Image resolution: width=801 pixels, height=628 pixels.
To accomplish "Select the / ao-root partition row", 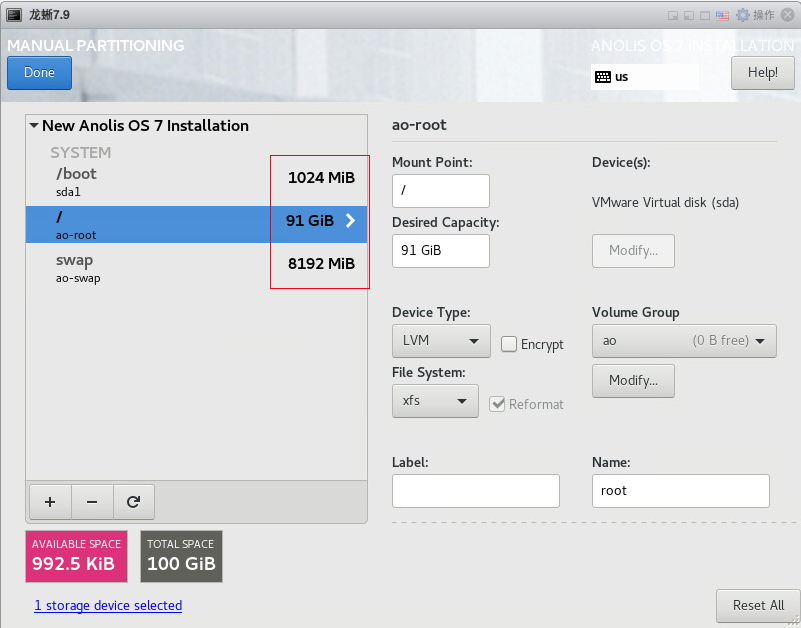I will [x=196, y=224].
